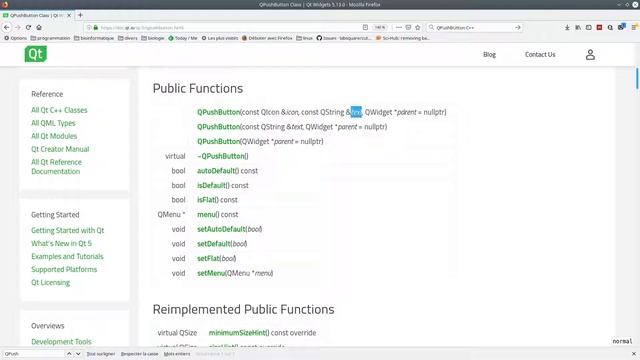Image resolution: width=640 pixels, height=360 pixels.
Task: Find next match with down arrow
Action: pyautogui.click(x=78, y=354)
